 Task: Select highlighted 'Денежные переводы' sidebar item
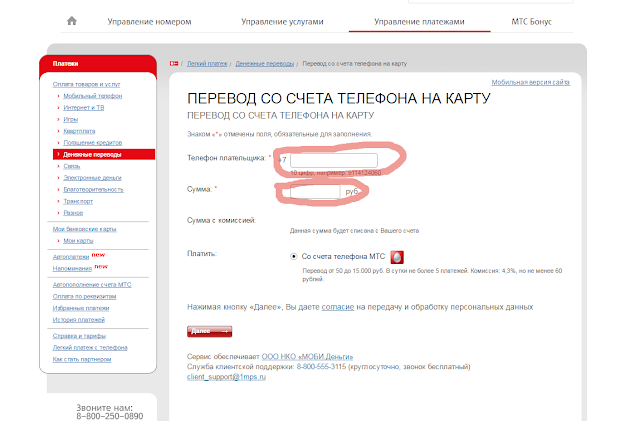[104, 154]
